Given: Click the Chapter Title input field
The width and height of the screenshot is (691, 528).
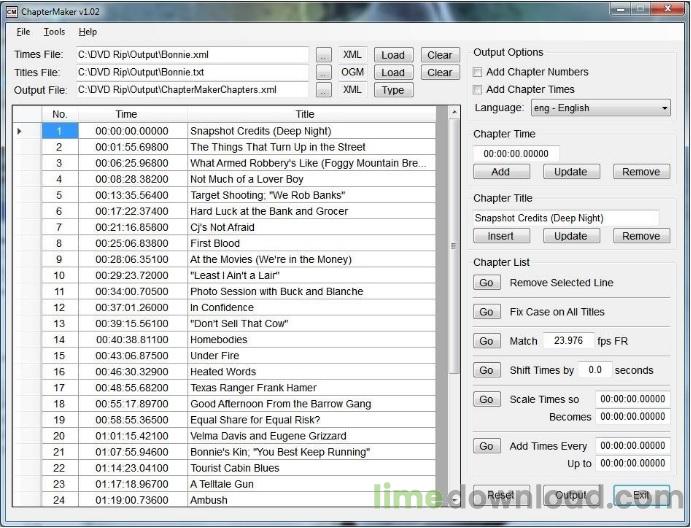Looking at the screenshot, I should coord(566,218).
